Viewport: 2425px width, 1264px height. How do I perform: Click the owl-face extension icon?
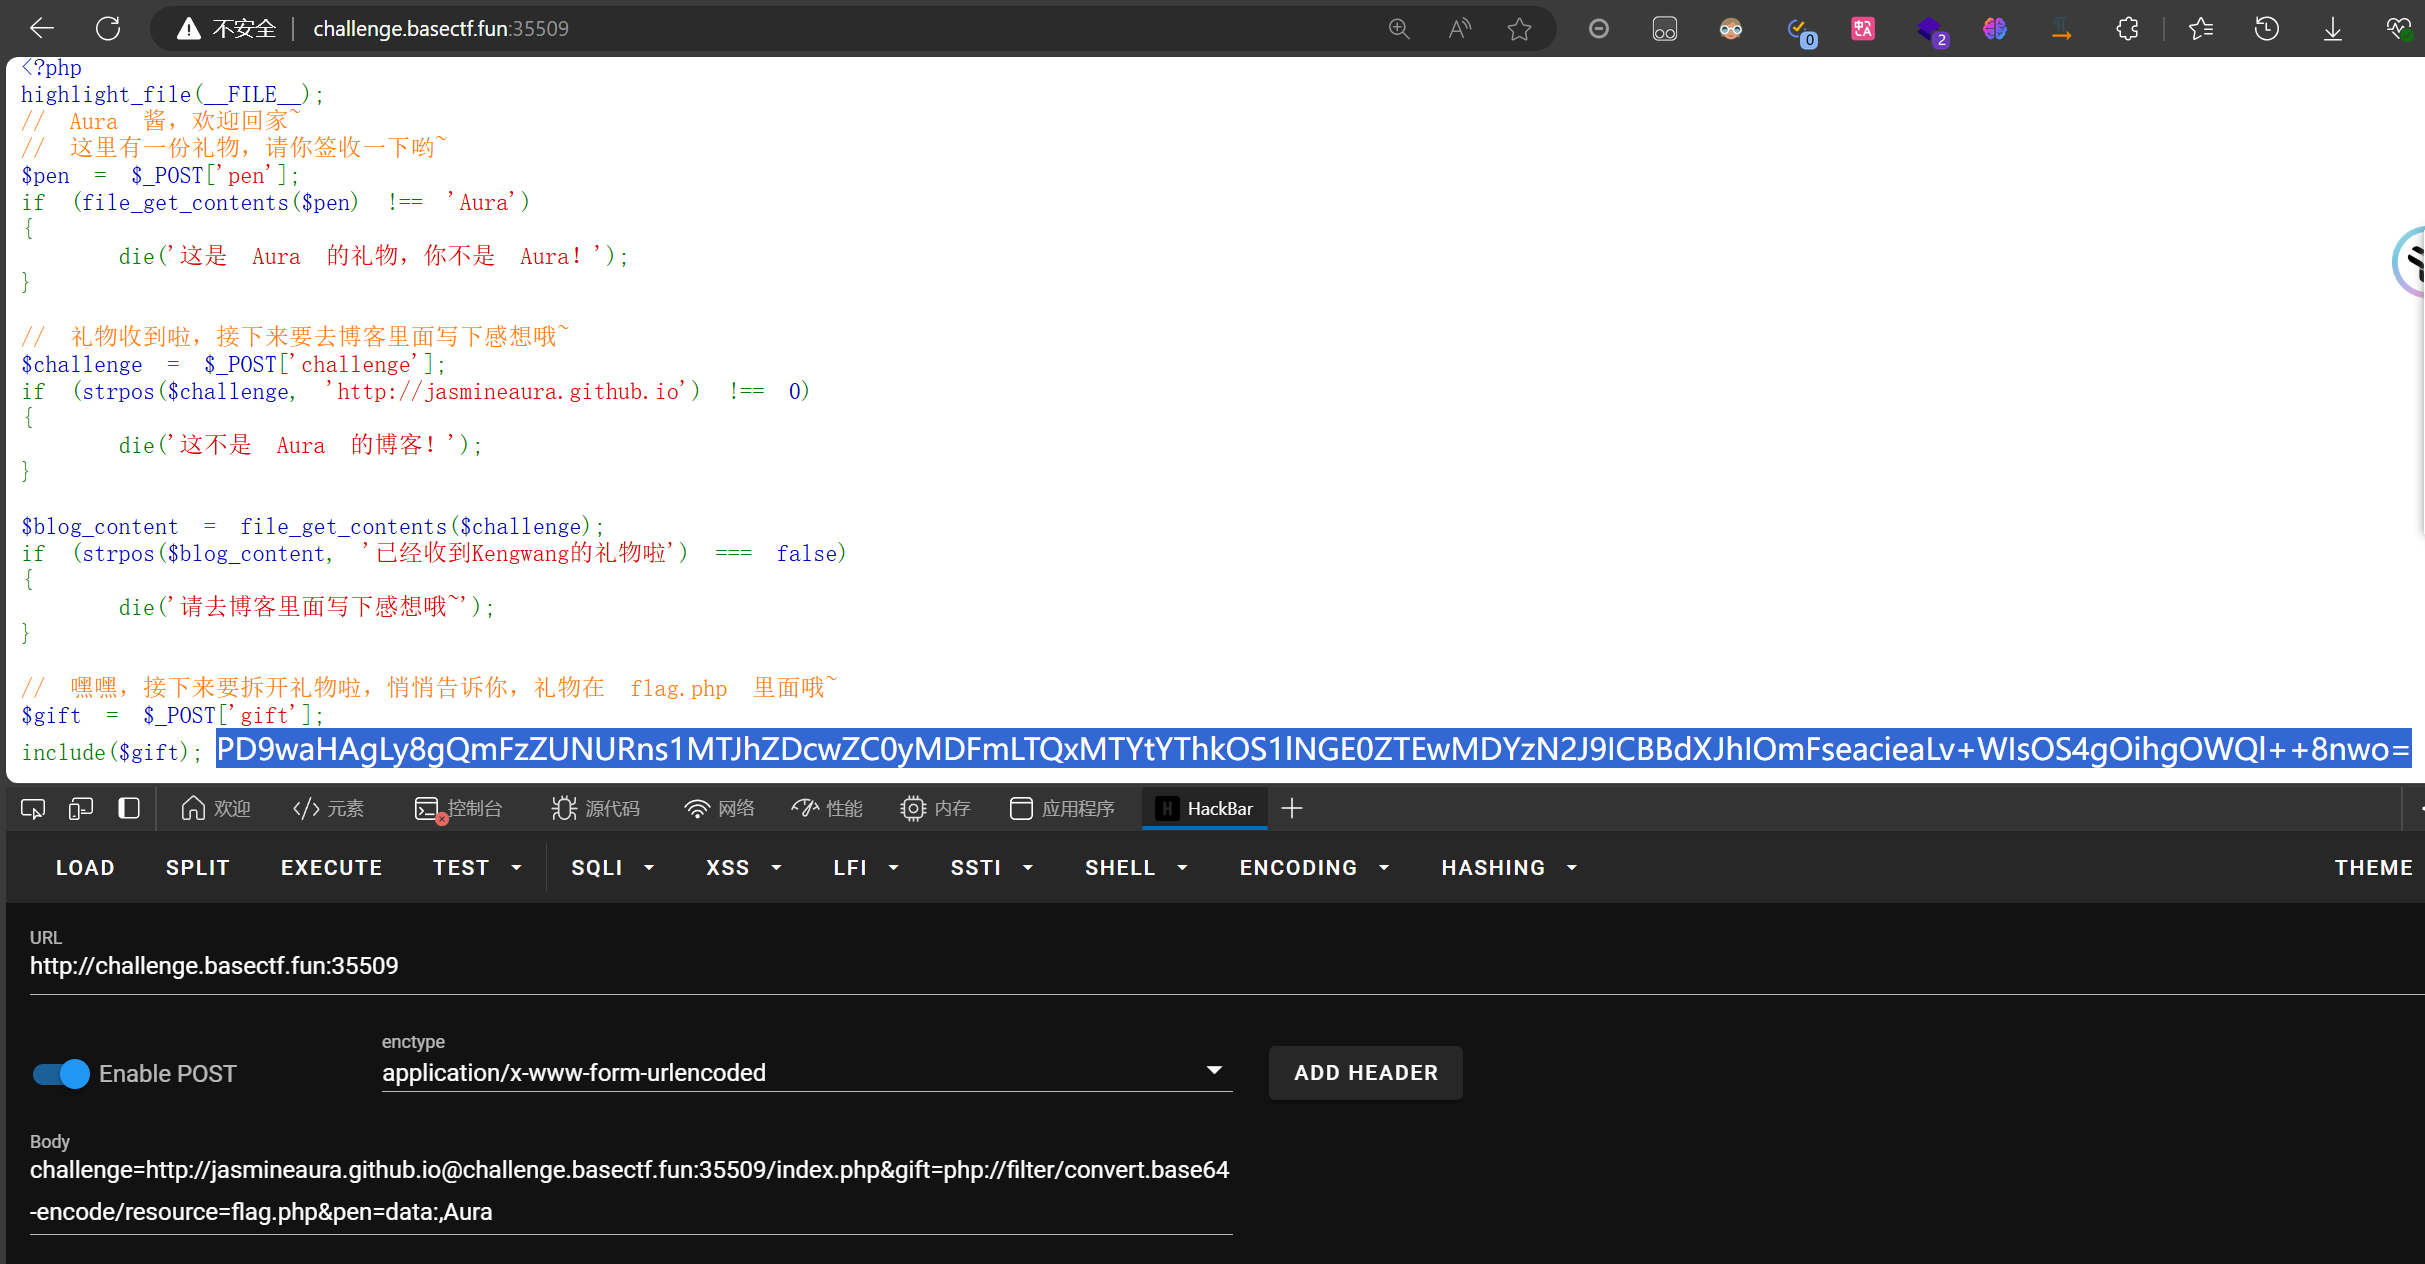tap(1731, 29)
